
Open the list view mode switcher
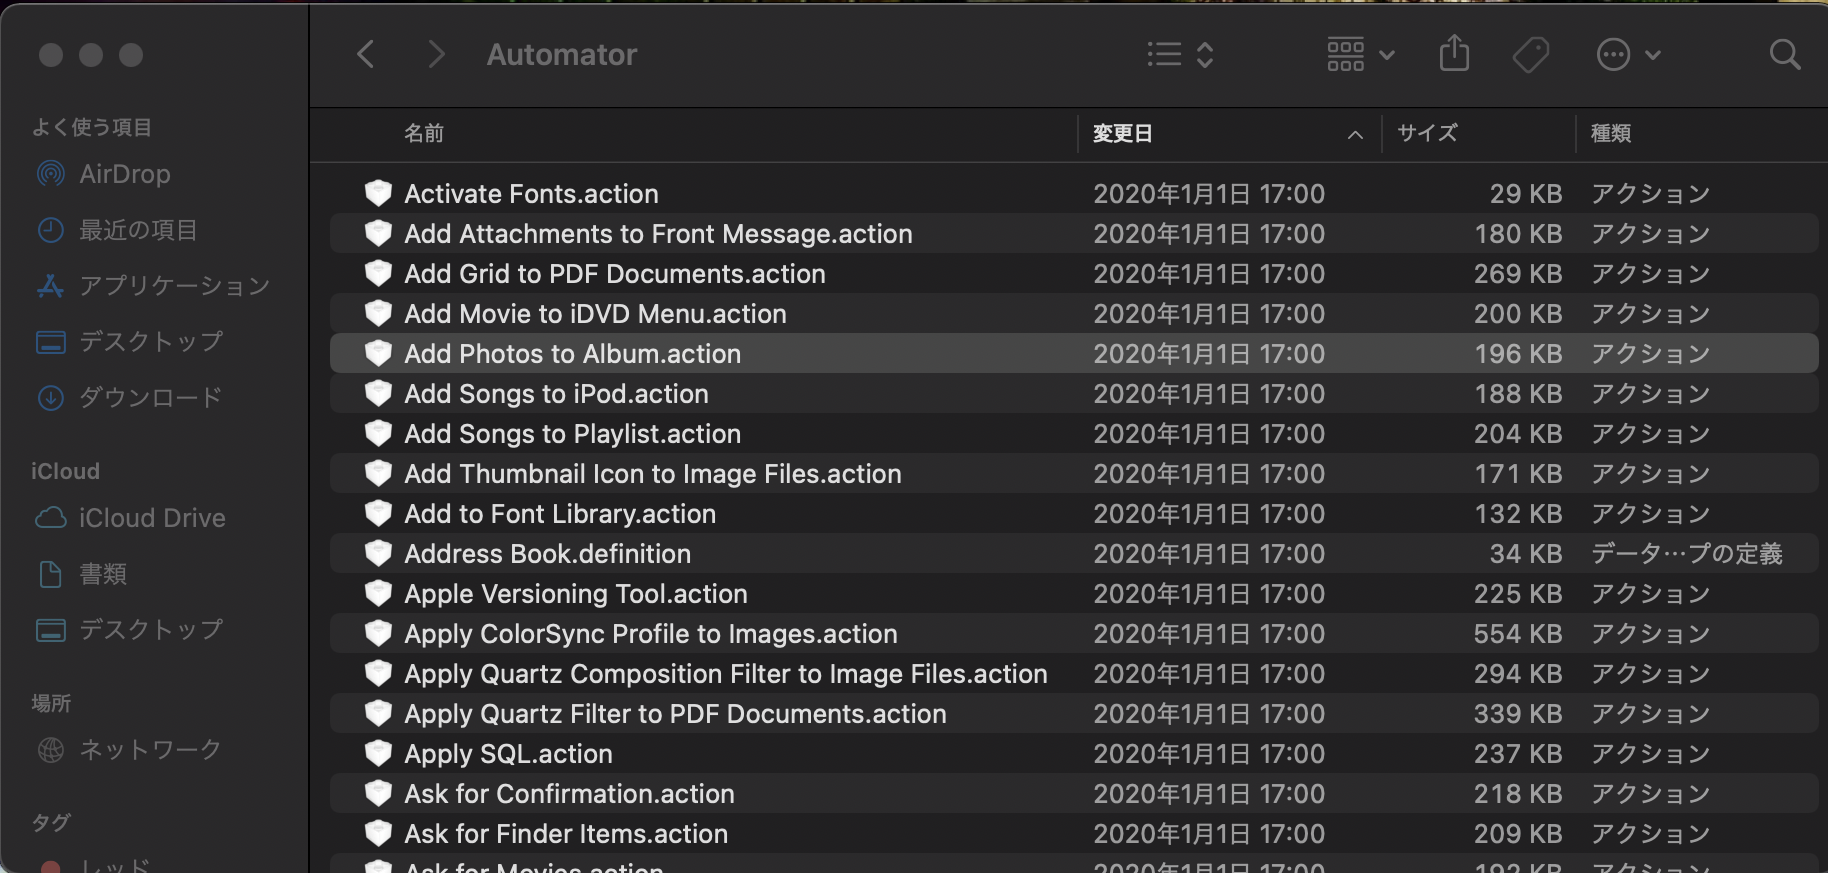point(1180,54)
